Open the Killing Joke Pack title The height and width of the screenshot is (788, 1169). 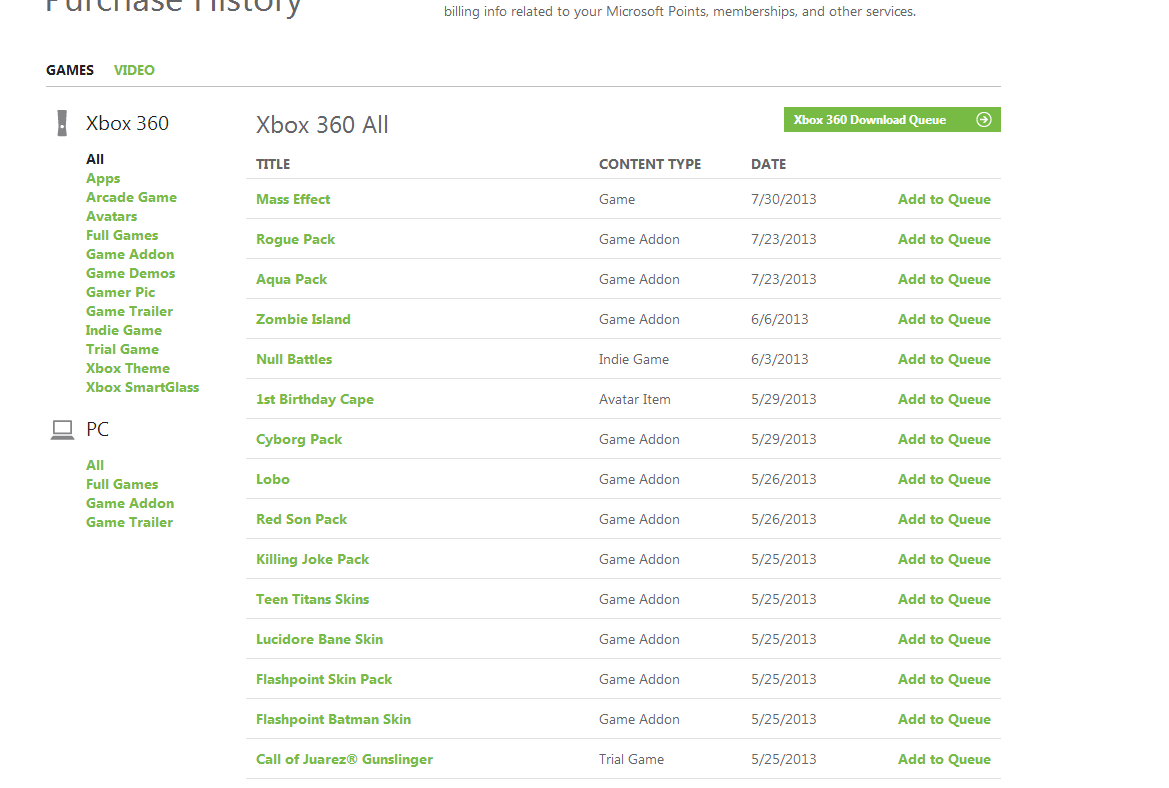312,559
